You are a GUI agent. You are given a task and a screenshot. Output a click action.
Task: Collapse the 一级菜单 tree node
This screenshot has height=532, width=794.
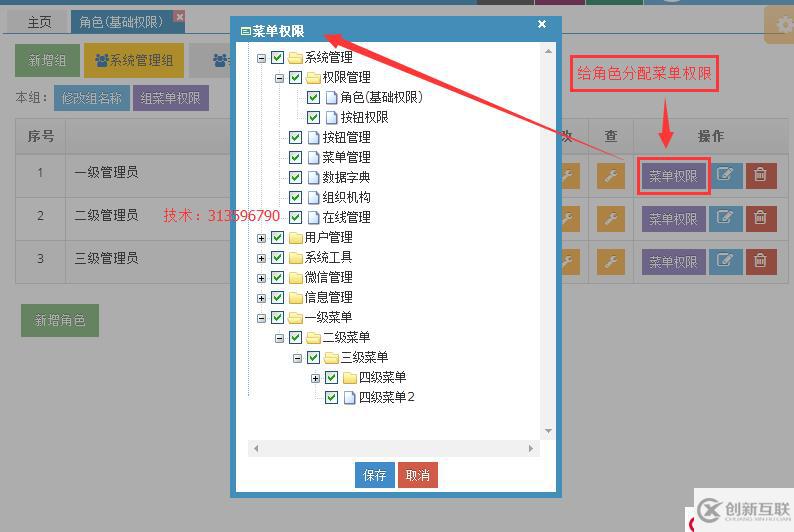[x=261, y=318]
